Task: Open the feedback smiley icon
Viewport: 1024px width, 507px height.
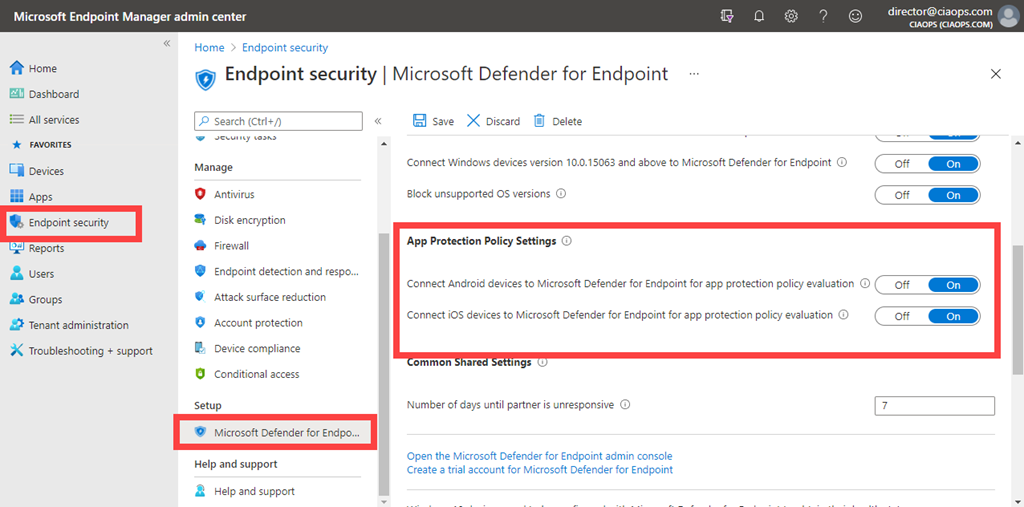Action: (855, 16)
